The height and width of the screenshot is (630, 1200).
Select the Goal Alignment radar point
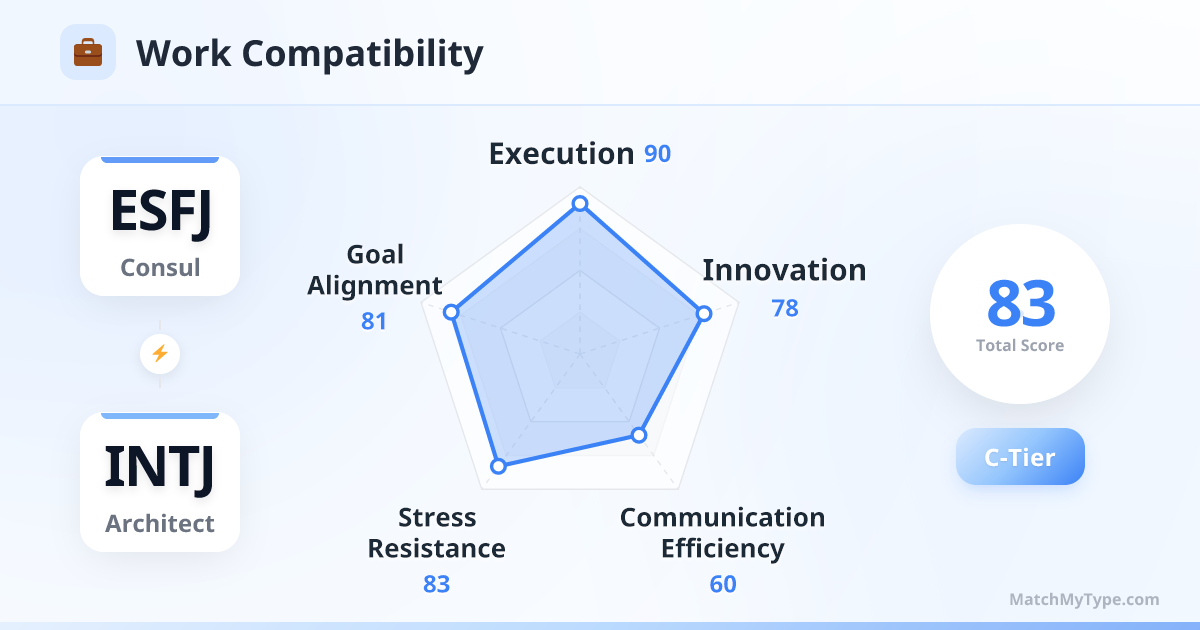451,312
